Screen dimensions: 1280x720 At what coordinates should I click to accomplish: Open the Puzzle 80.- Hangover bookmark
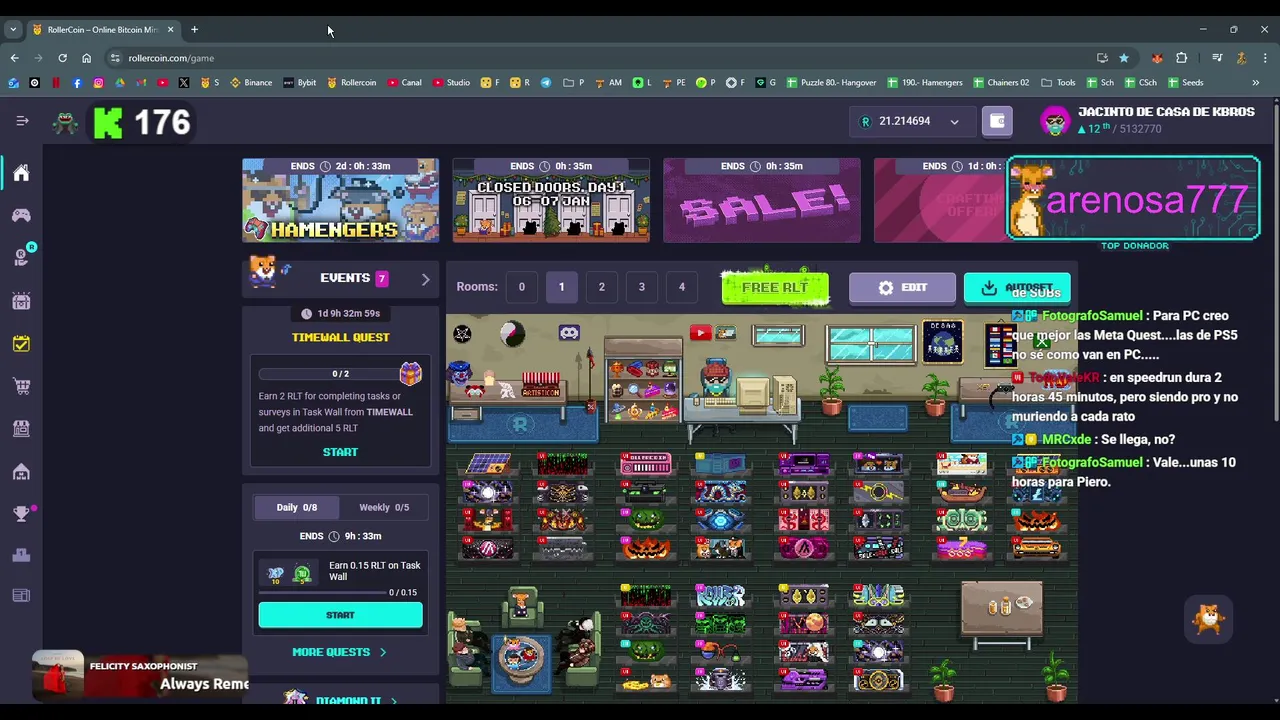point(831,83)
